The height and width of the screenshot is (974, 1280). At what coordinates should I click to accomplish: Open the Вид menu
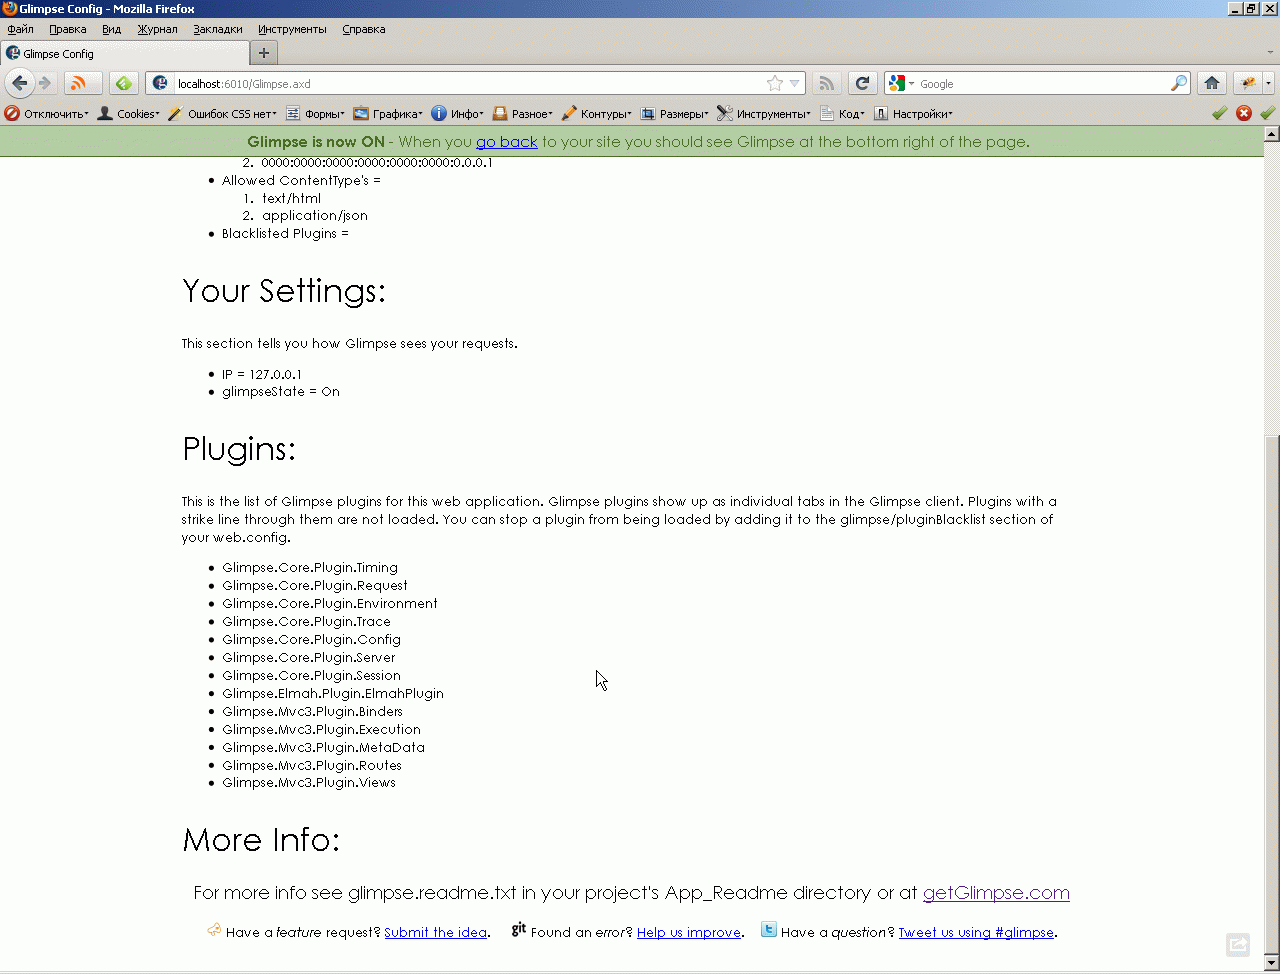click(111, 29)
